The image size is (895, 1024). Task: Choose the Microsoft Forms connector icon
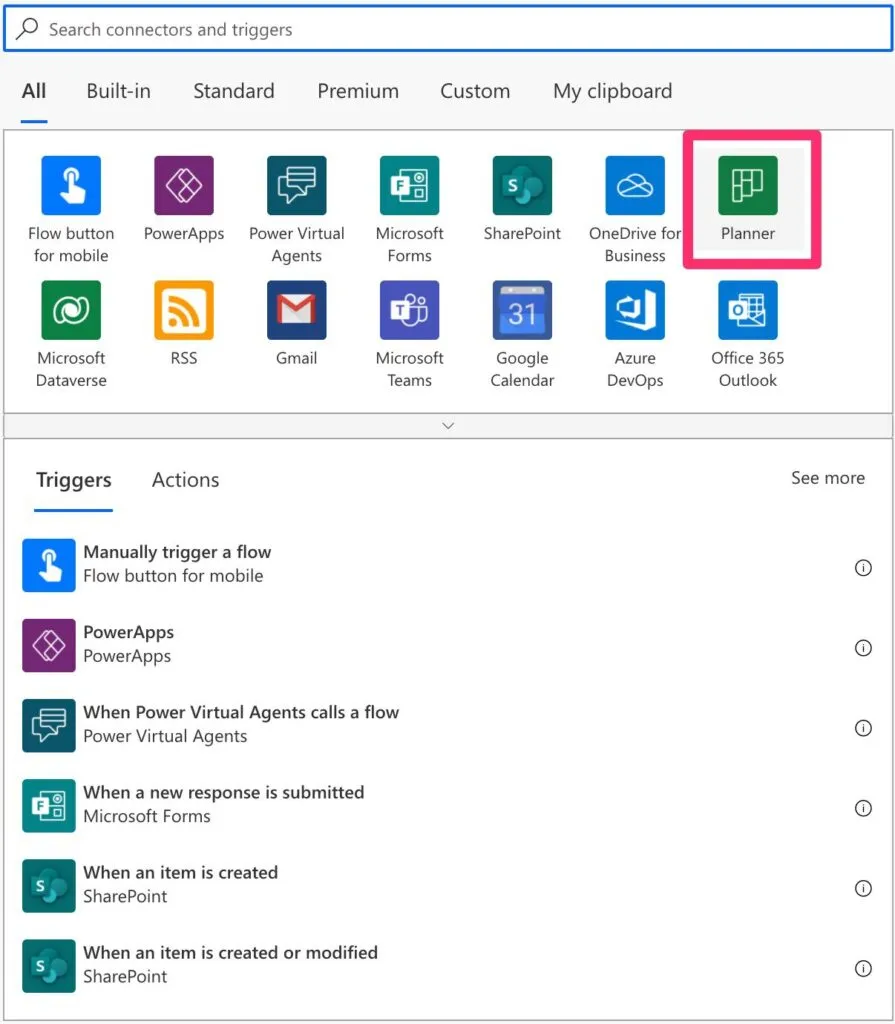409,186
